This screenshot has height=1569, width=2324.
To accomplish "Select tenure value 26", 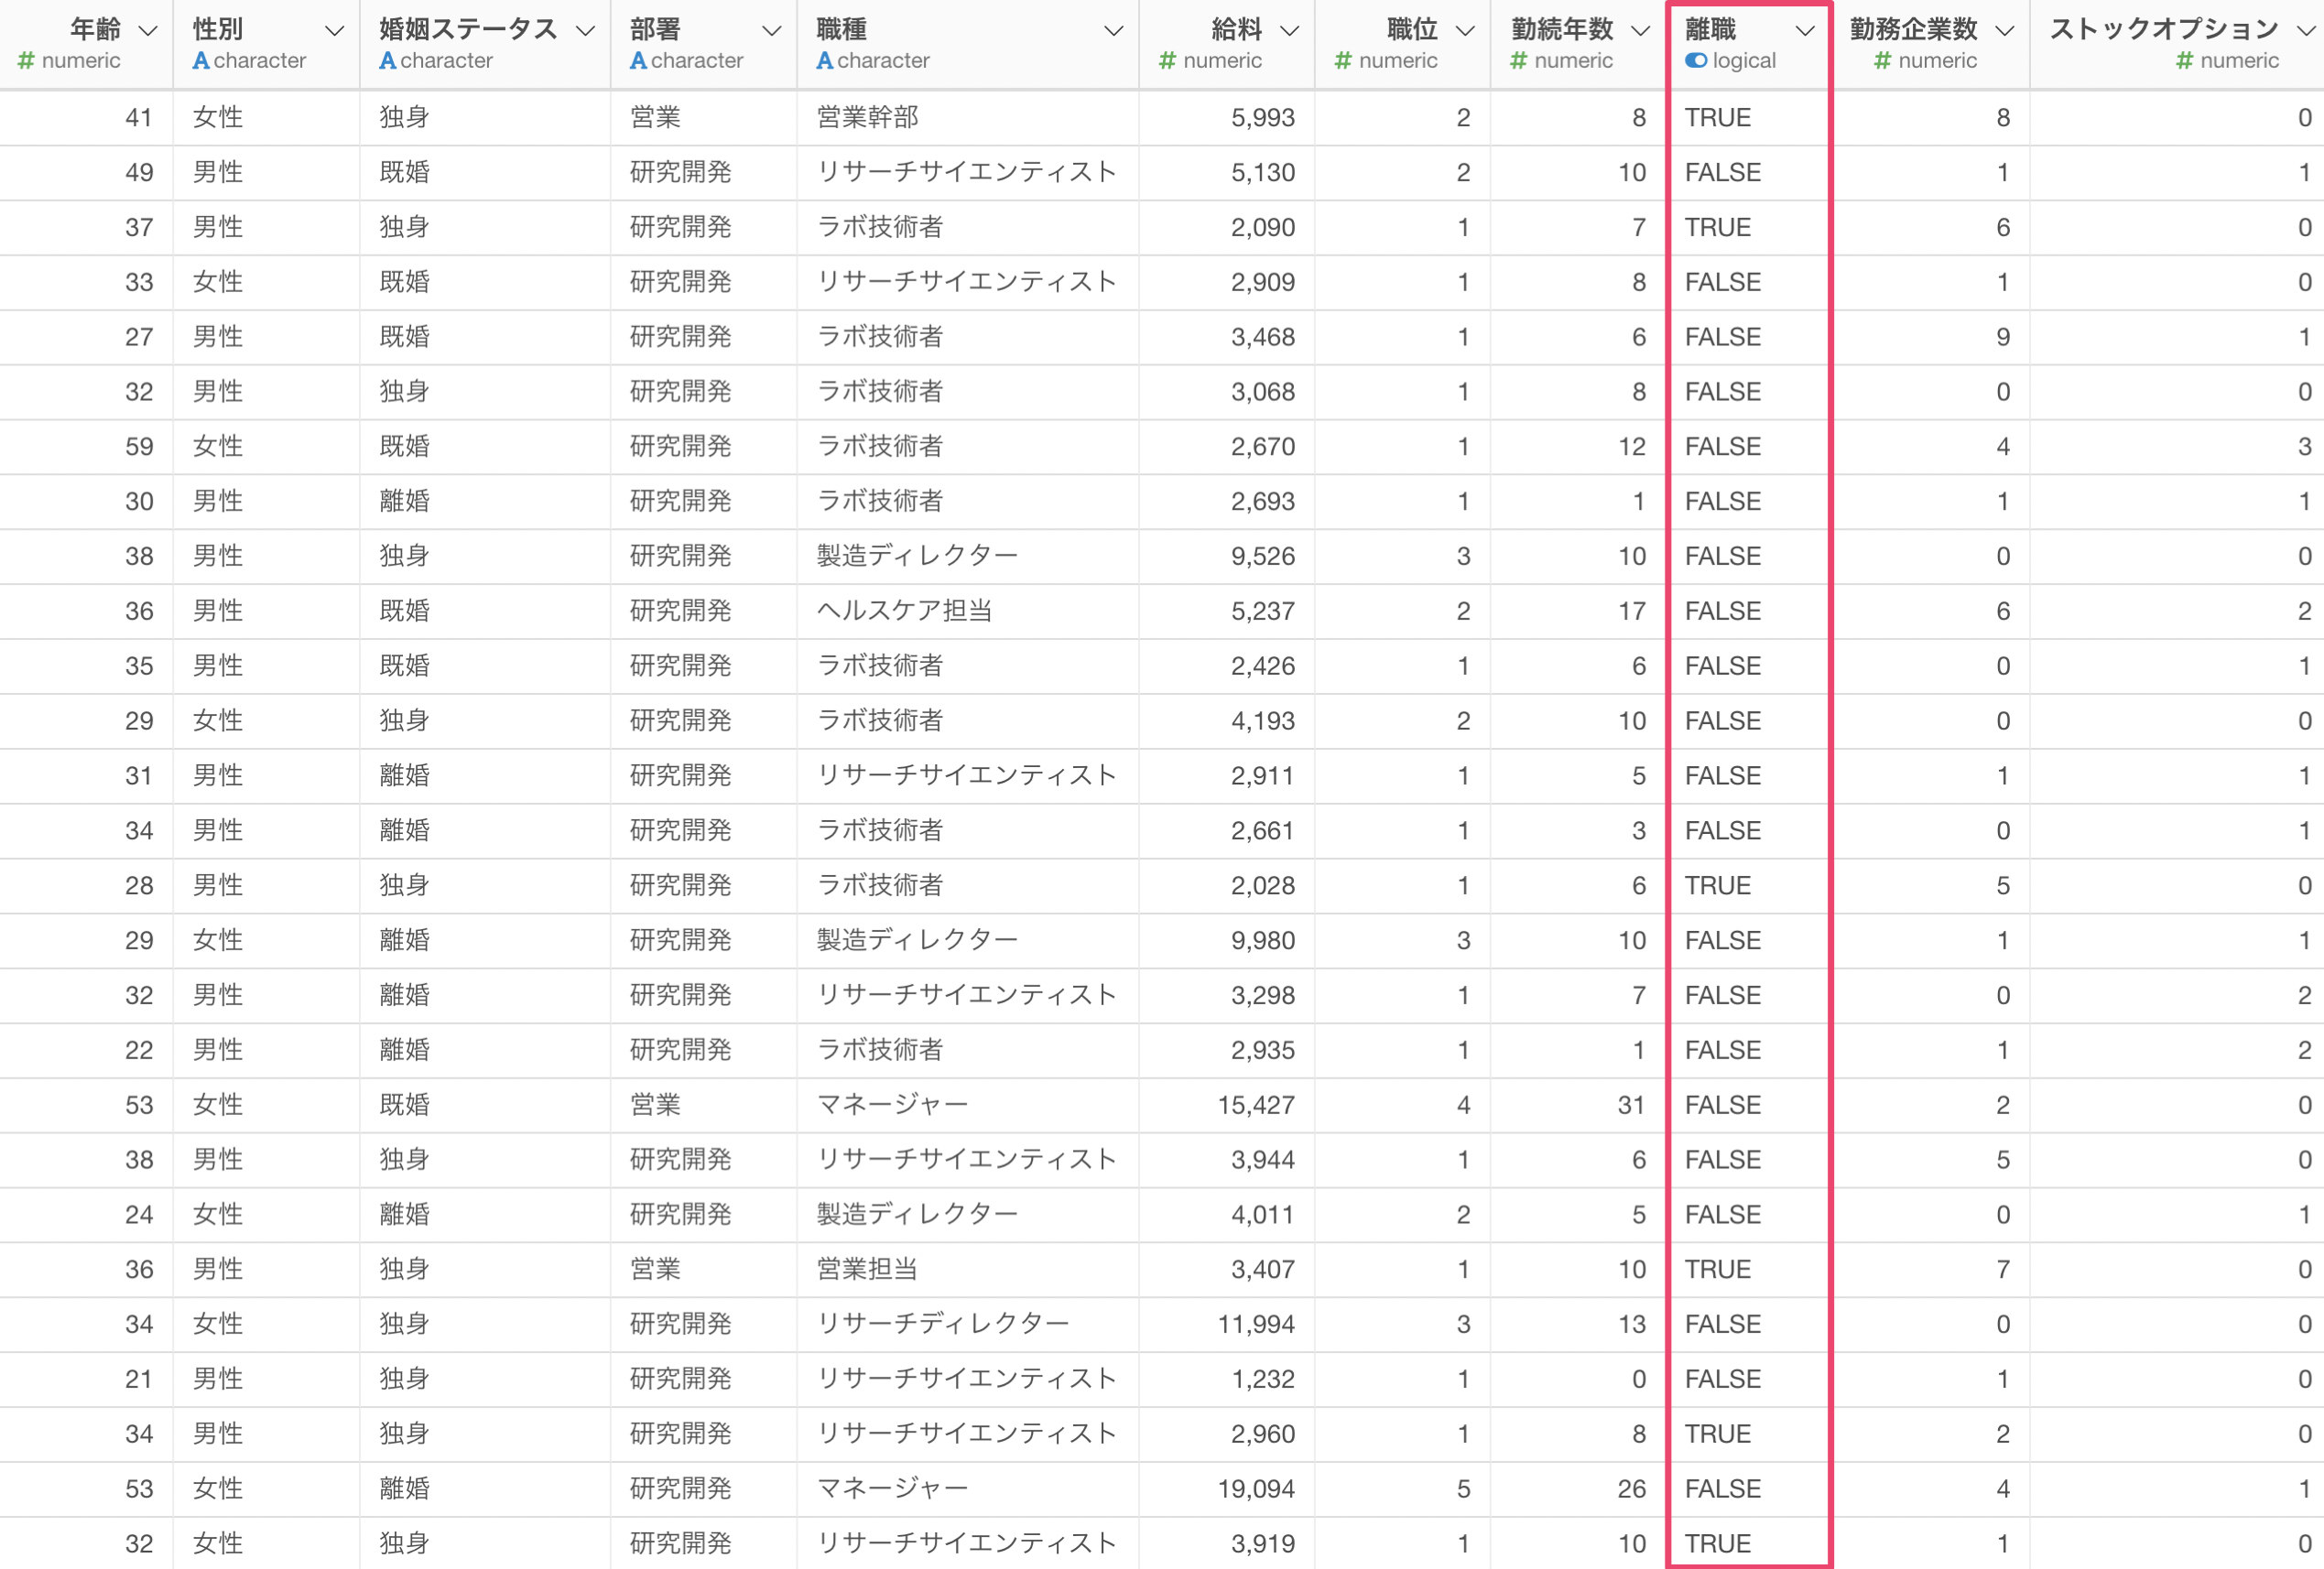I will [1631, 1489].
